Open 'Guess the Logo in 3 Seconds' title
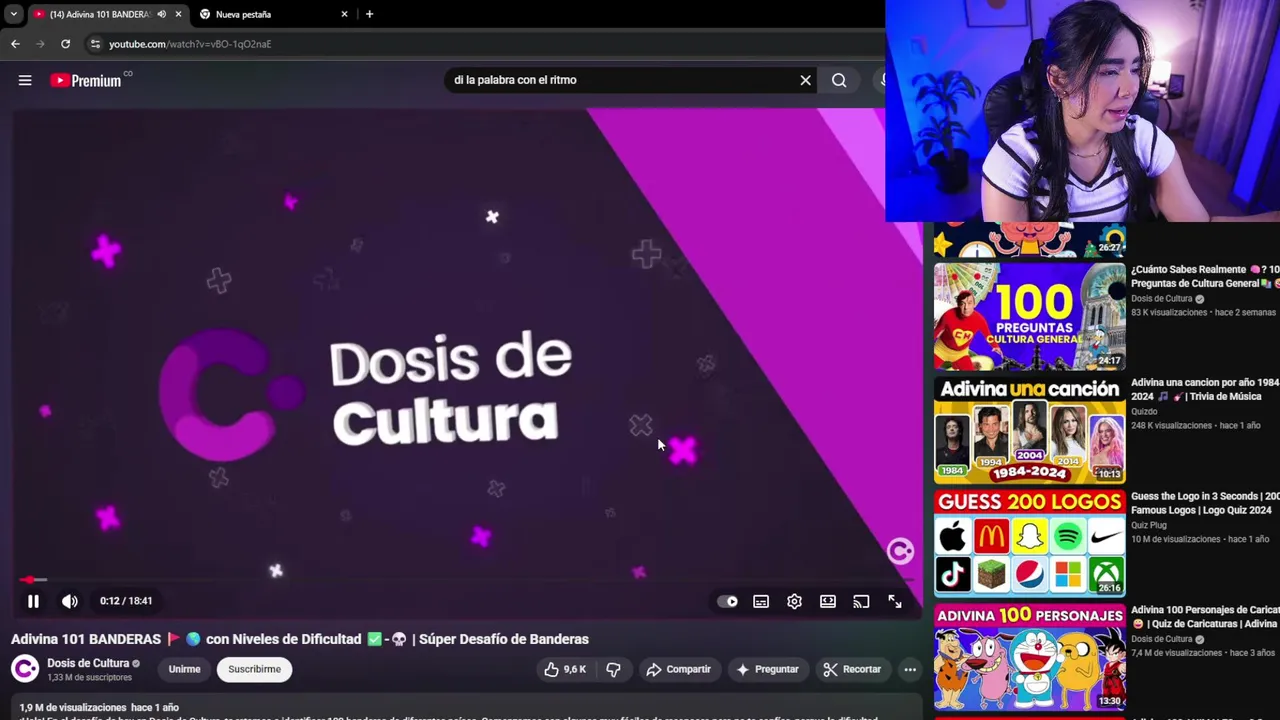 (x=1205, y=503)
